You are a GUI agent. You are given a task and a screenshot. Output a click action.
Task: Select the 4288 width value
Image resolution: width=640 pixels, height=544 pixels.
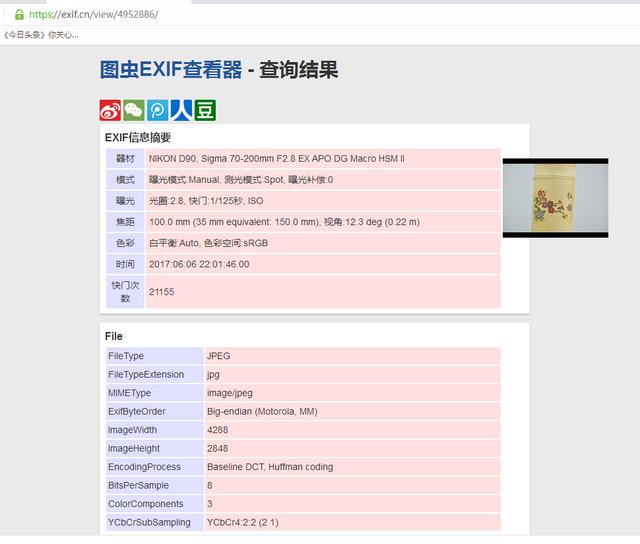(353, 430)
